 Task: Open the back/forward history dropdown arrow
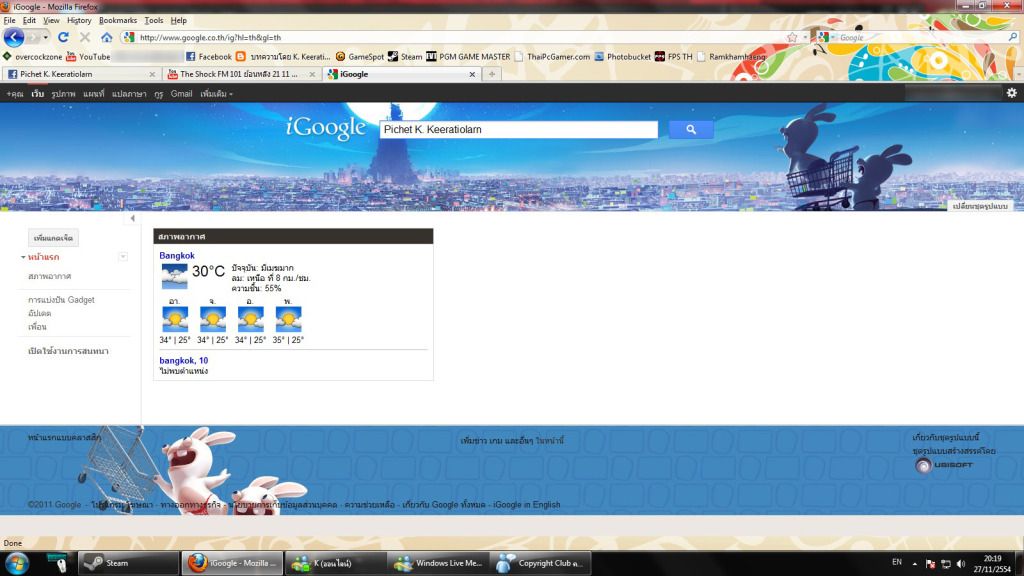(x=45, y=37)
